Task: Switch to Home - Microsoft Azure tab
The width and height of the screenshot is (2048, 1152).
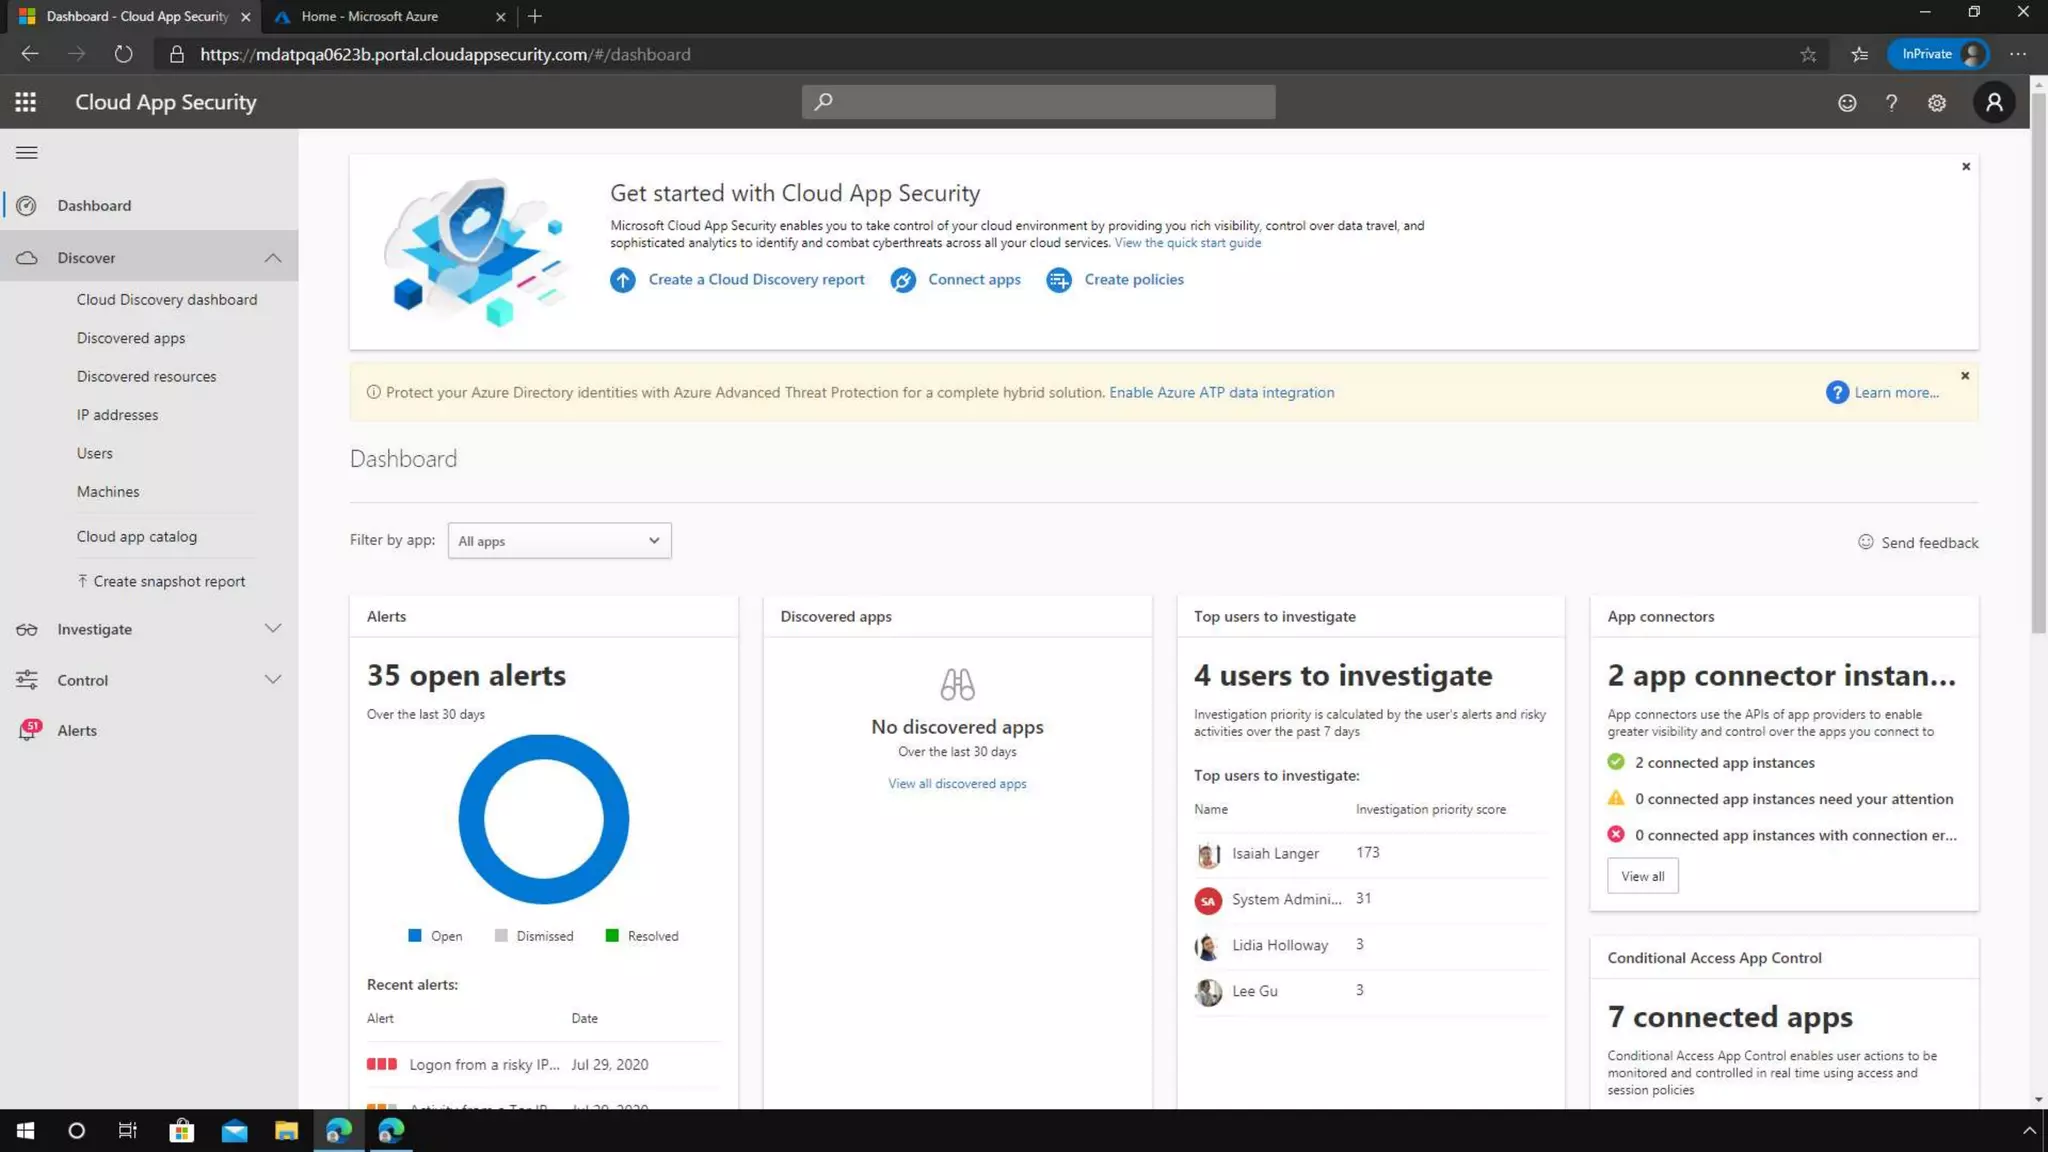Action: point(370,16)
